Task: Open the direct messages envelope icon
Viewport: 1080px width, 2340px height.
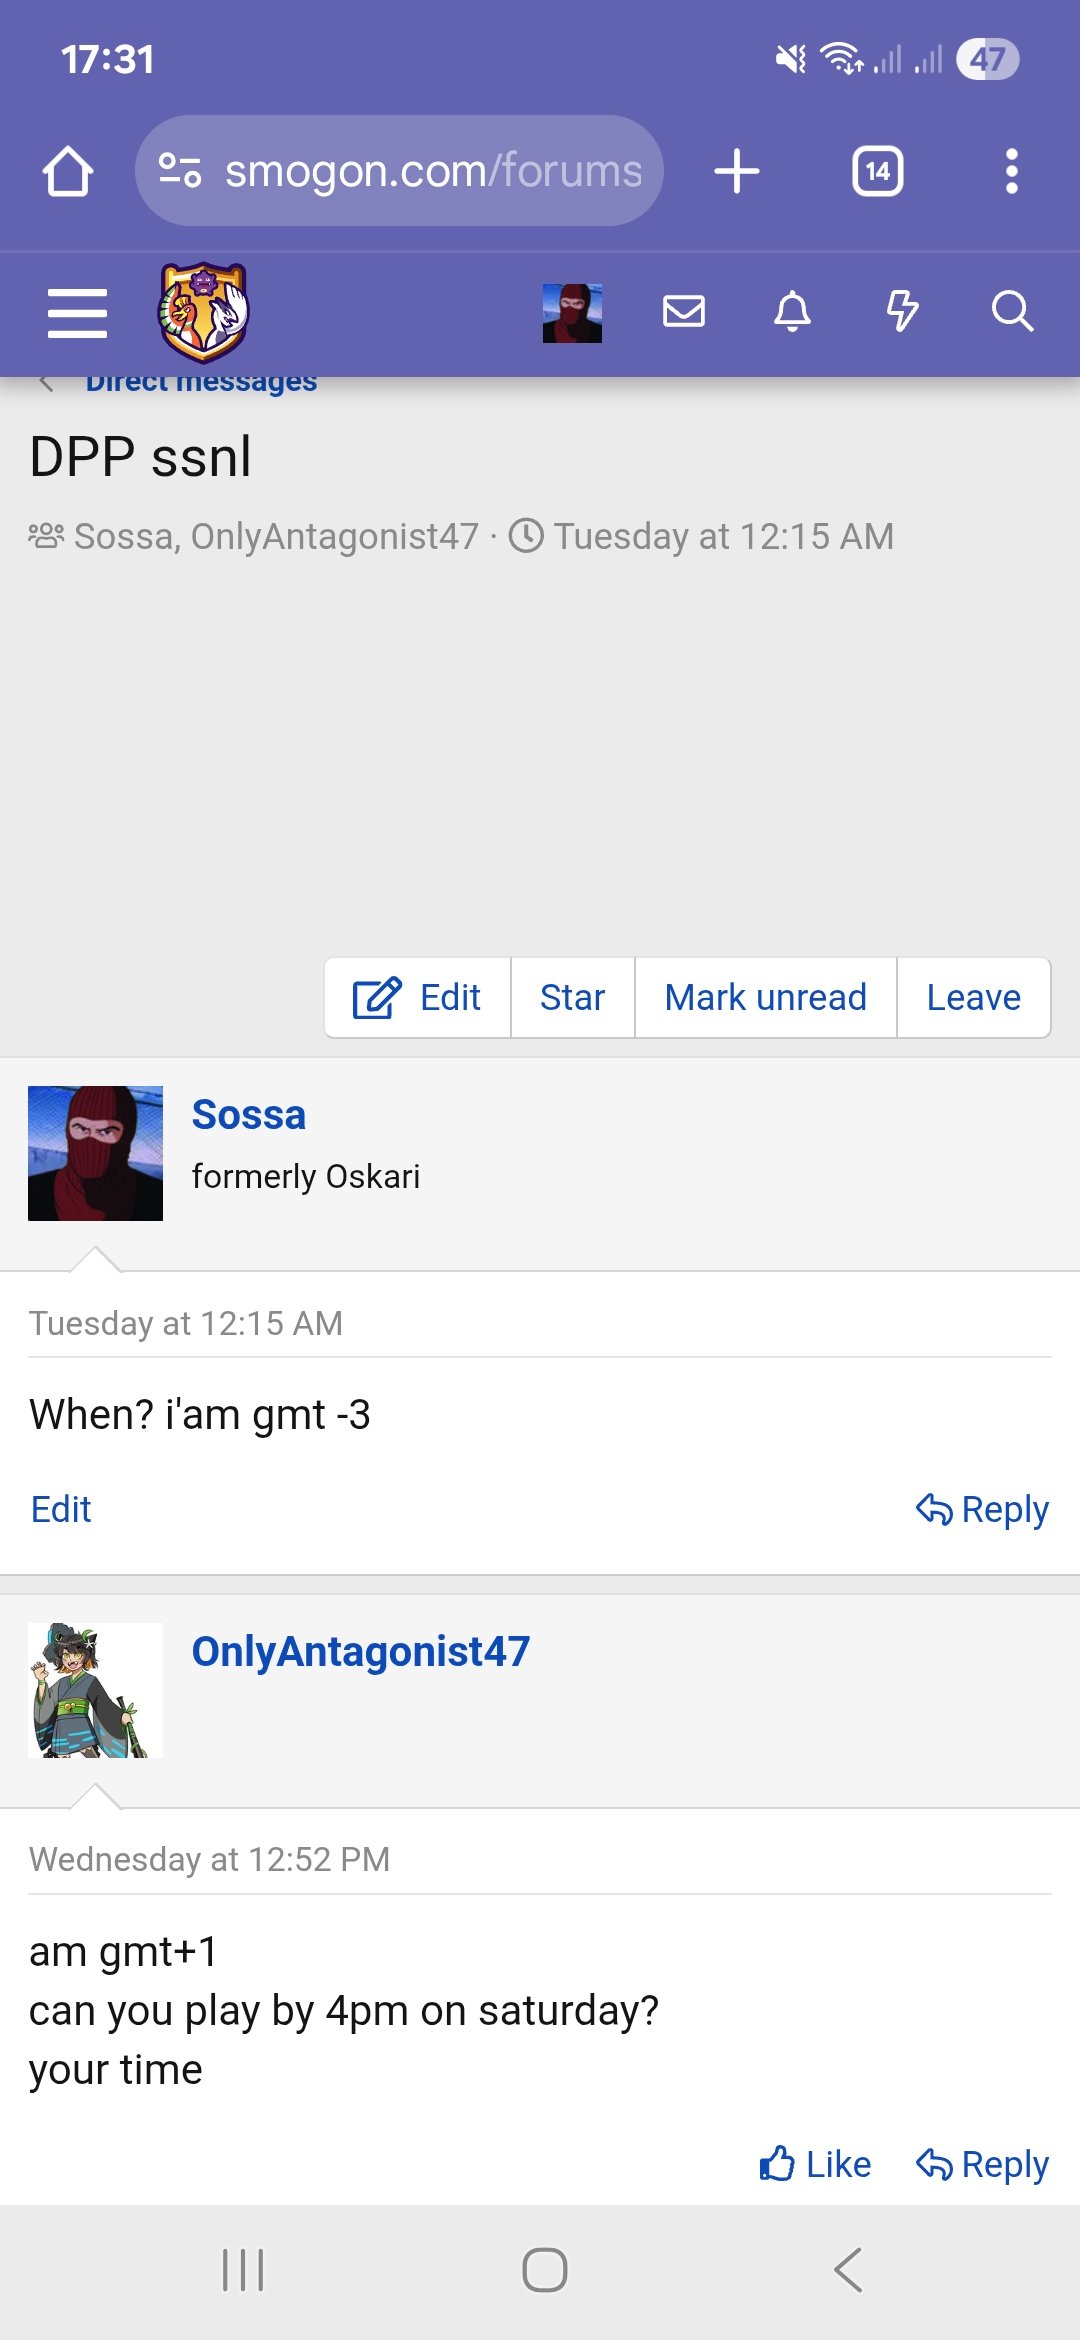Action: [684, 312]
